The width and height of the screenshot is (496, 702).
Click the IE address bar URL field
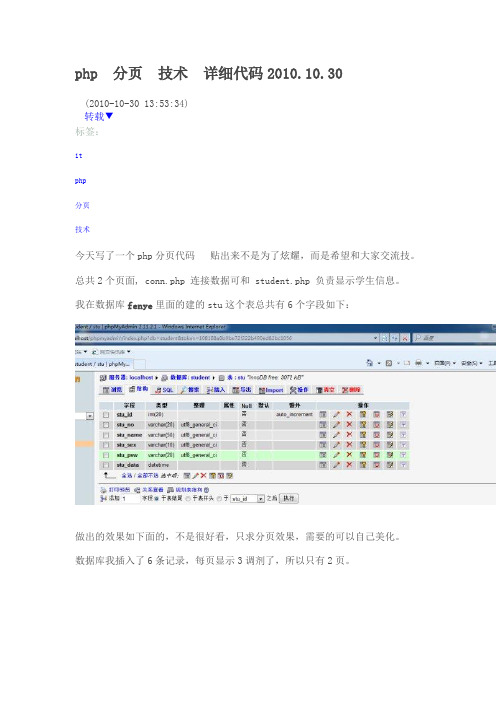224,338
